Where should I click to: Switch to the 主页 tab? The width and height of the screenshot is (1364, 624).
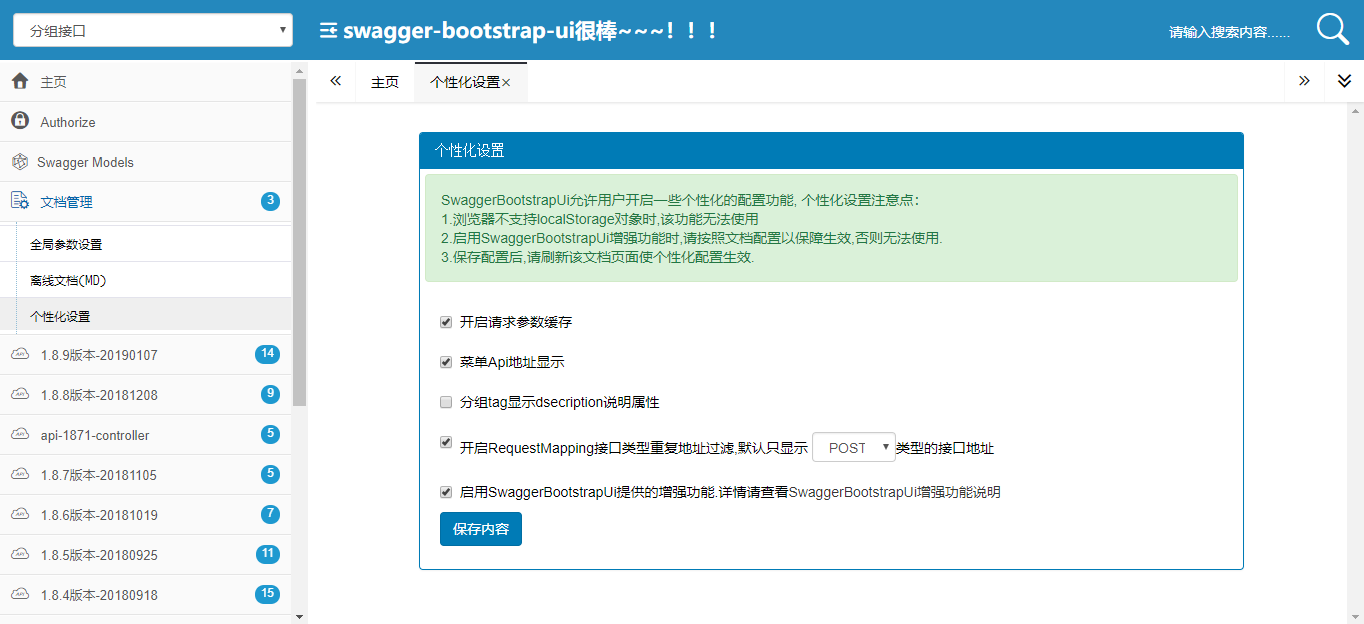point(385,83)
